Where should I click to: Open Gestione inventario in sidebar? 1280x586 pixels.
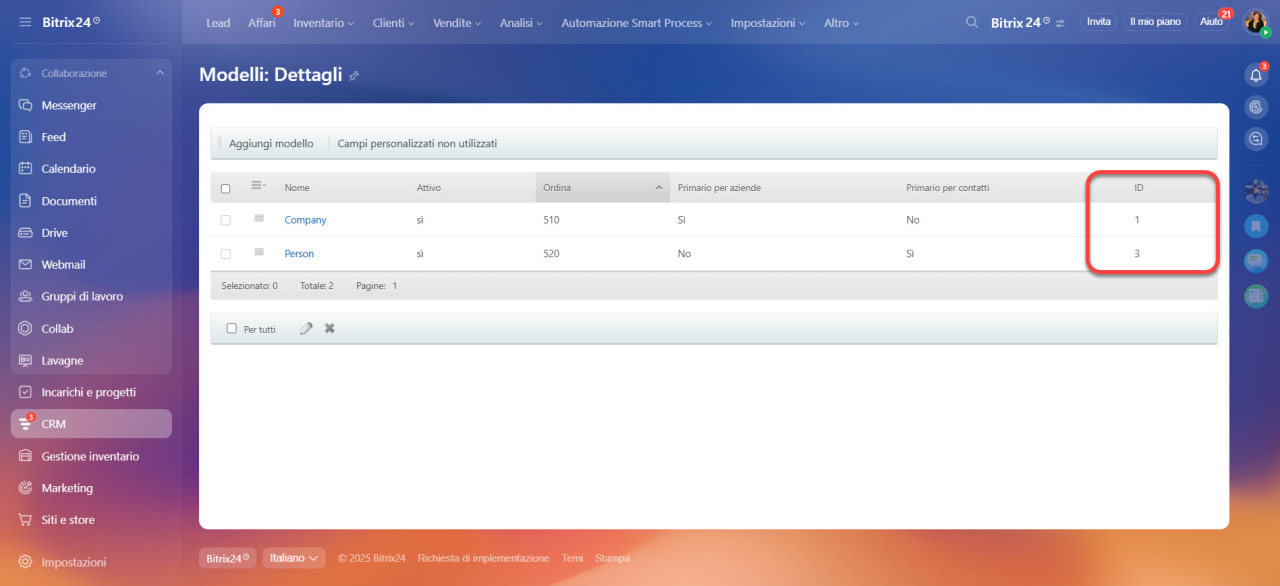(x=91, y=456)
